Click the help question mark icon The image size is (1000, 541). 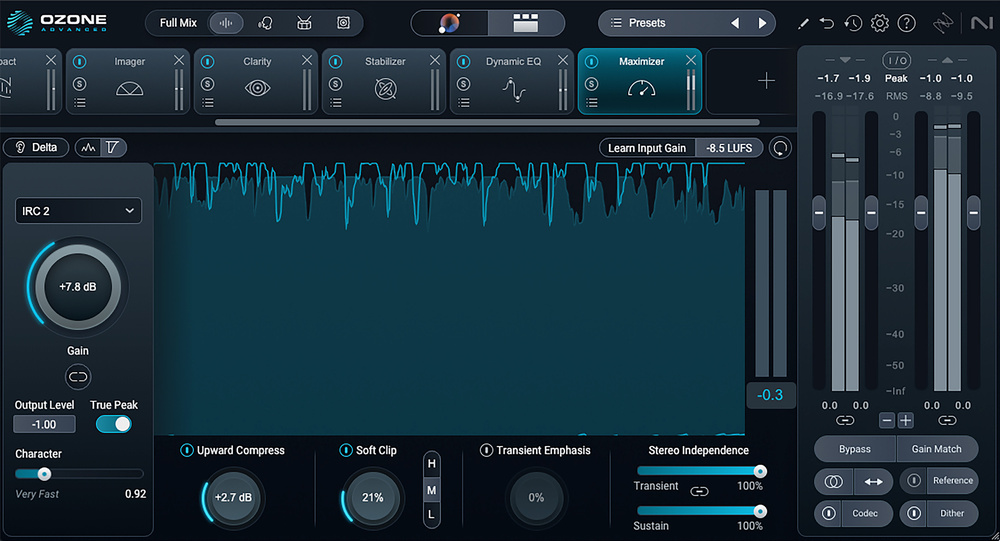coord(906,23)
